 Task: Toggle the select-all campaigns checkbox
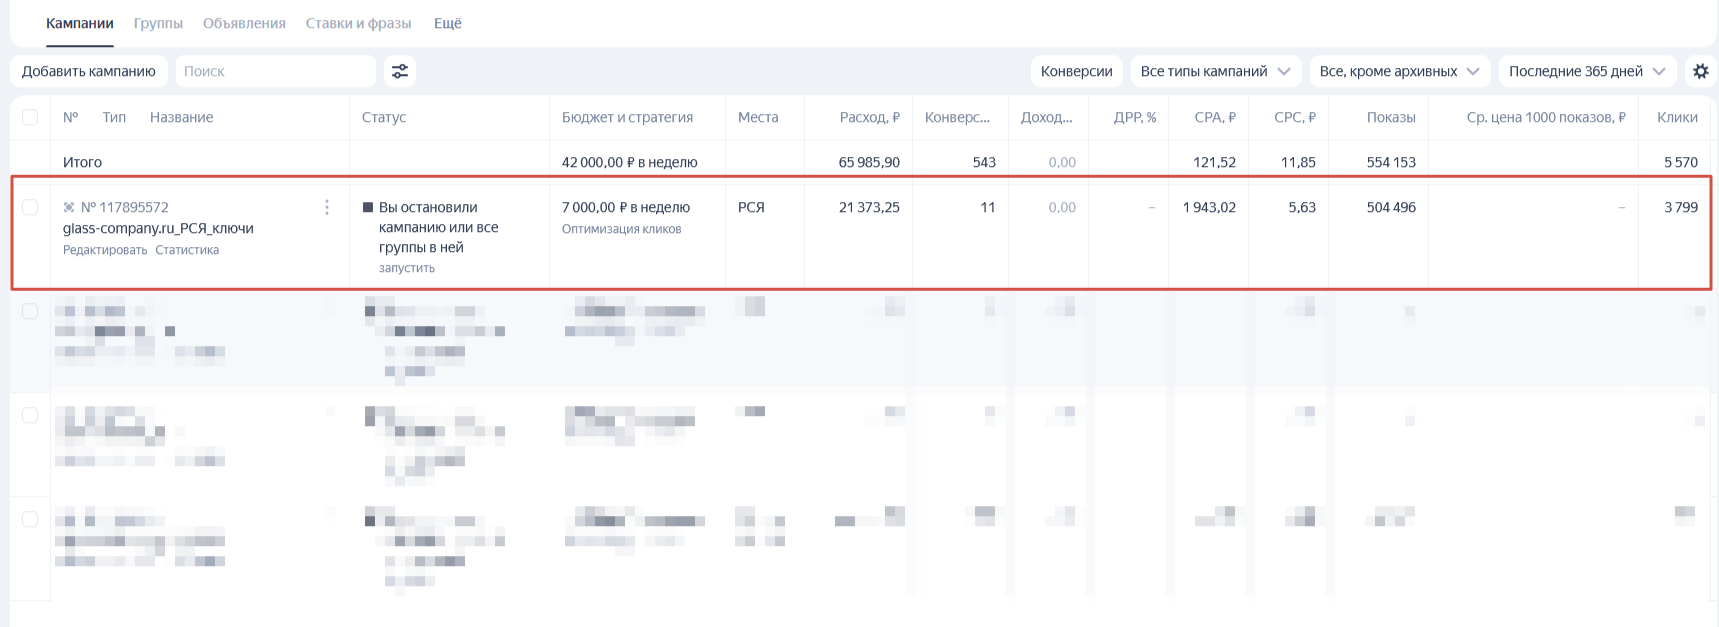30,117
